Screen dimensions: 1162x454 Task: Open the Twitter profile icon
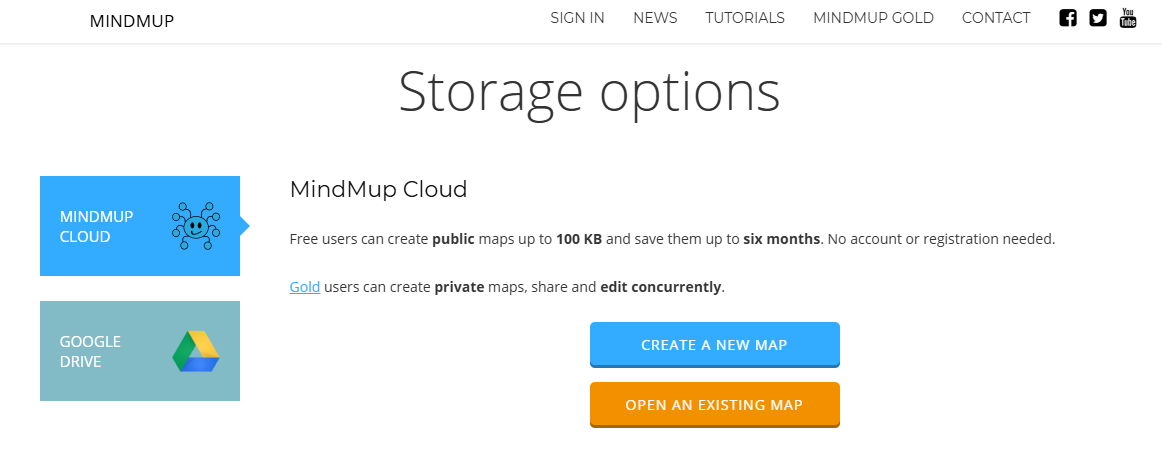(1098, 18)
